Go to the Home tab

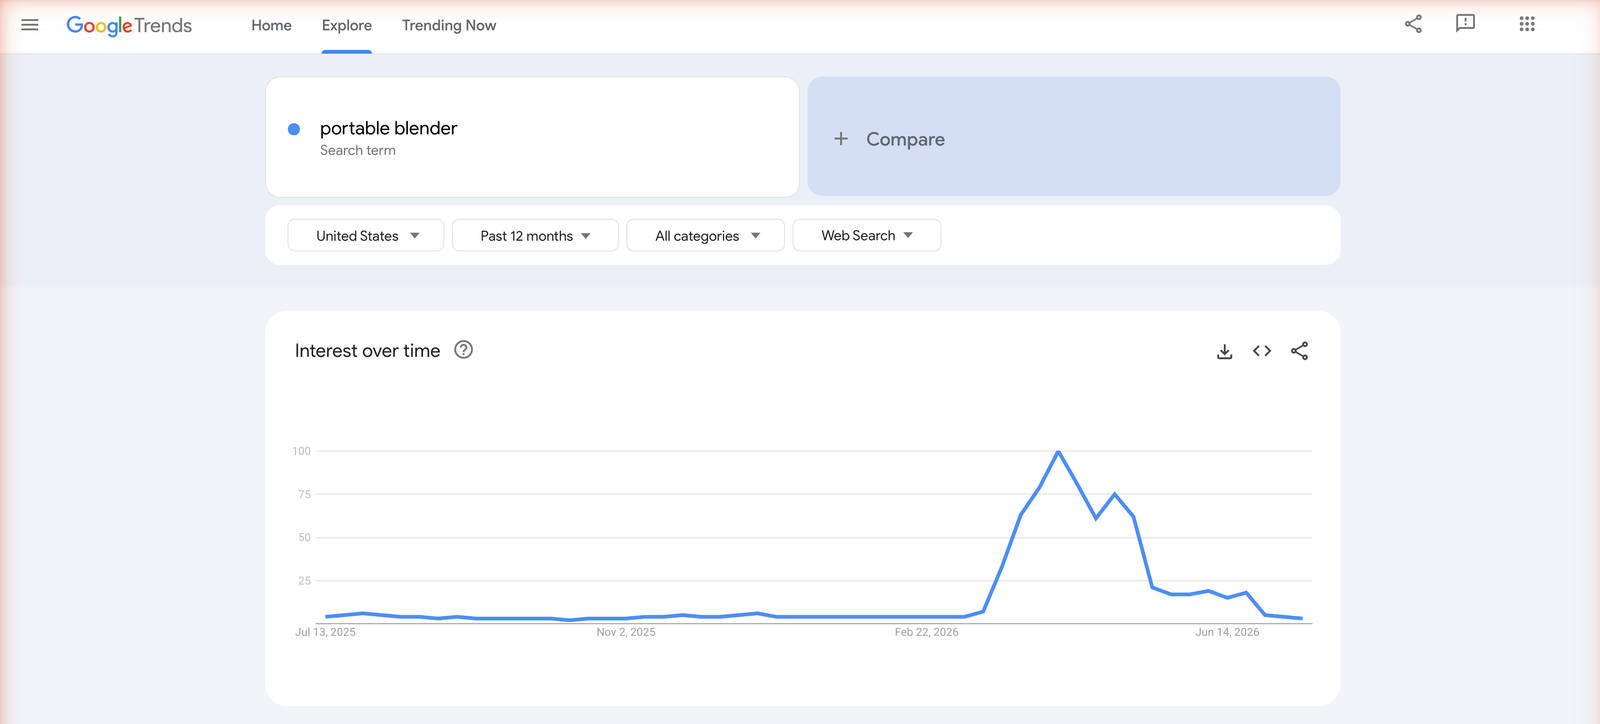coord(271,26)
